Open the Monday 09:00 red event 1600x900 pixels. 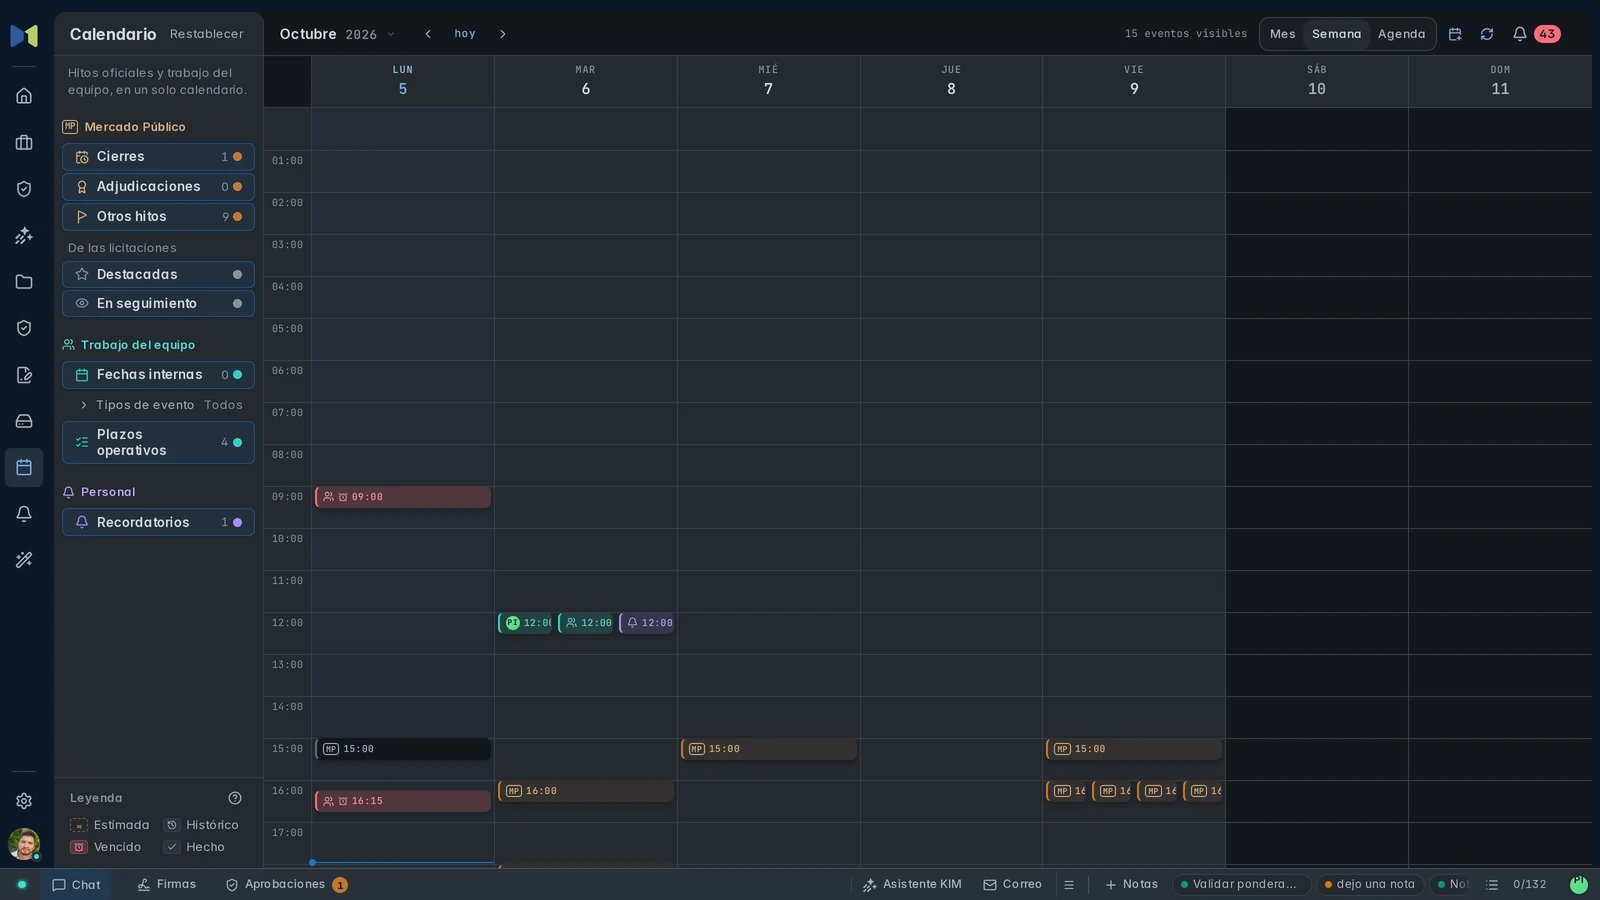403,497
